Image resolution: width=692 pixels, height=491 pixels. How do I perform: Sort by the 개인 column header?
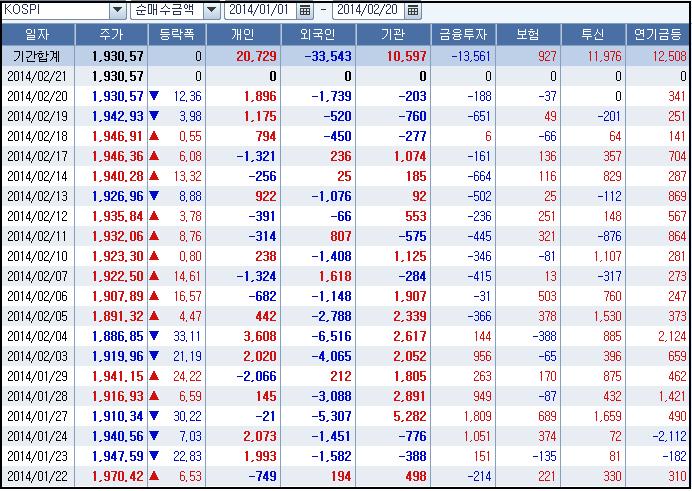coord(243,35)
